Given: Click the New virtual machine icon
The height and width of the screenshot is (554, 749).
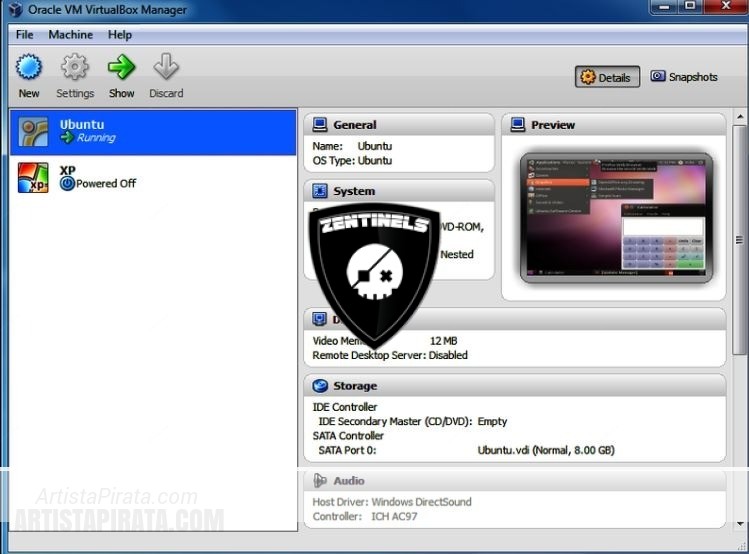Looking at the screenshot, I should tap(29, 67).
